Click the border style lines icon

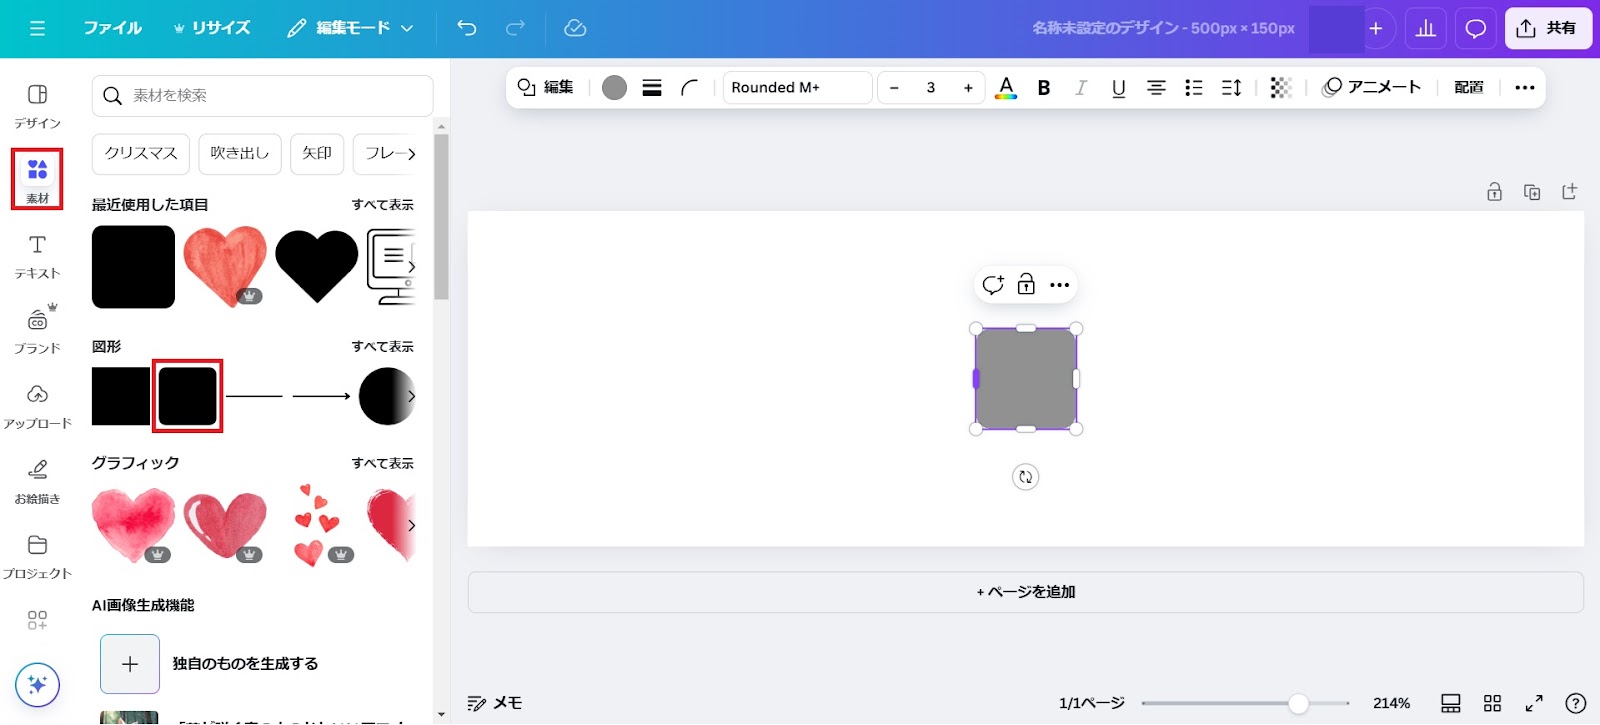[652, 88]
